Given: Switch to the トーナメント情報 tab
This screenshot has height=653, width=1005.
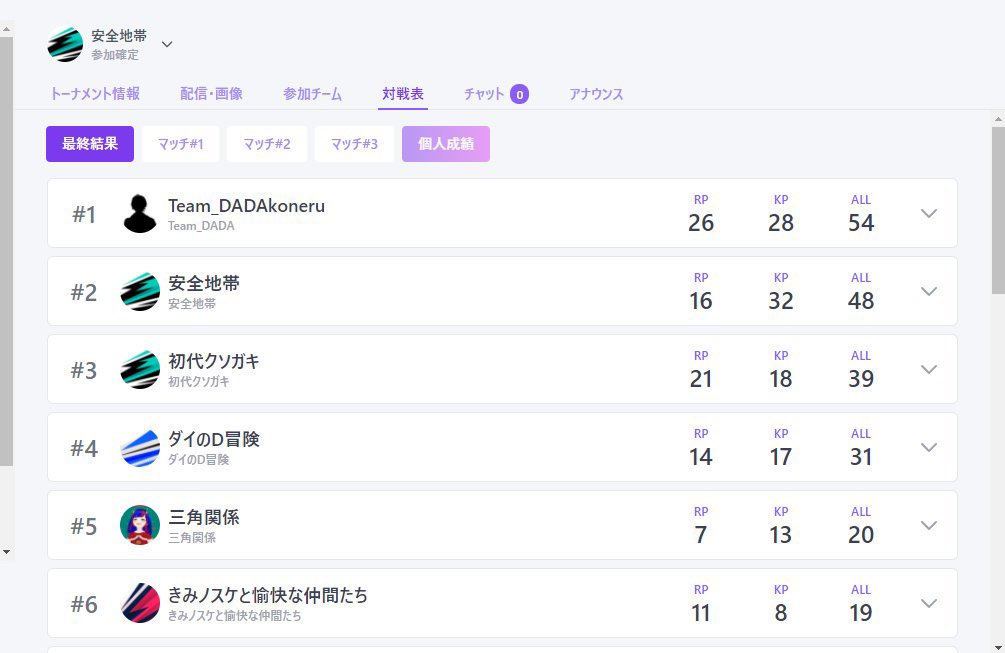Looking at the screenshot, I should (95, 94).
